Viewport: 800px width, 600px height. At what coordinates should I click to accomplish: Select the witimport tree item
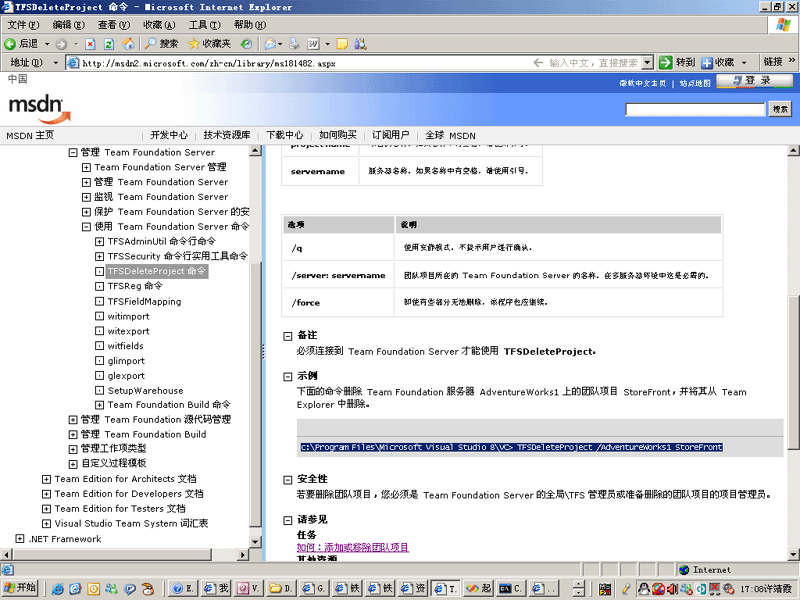pos(128,316)
